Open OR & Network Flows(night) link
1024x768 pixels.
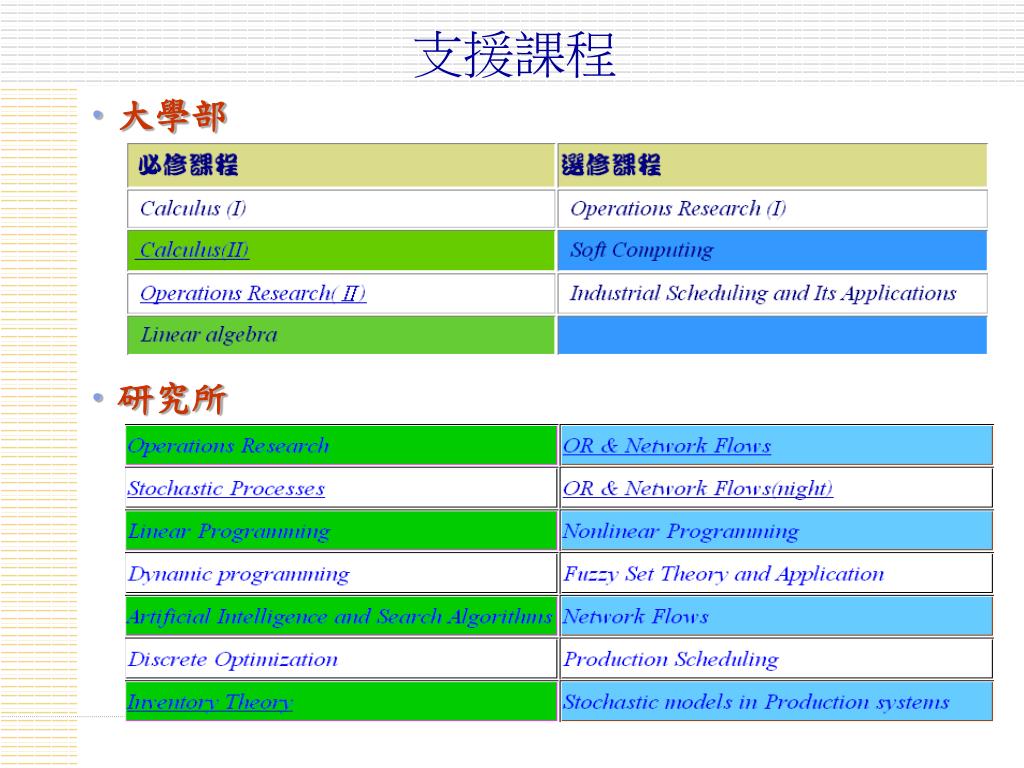697,488
